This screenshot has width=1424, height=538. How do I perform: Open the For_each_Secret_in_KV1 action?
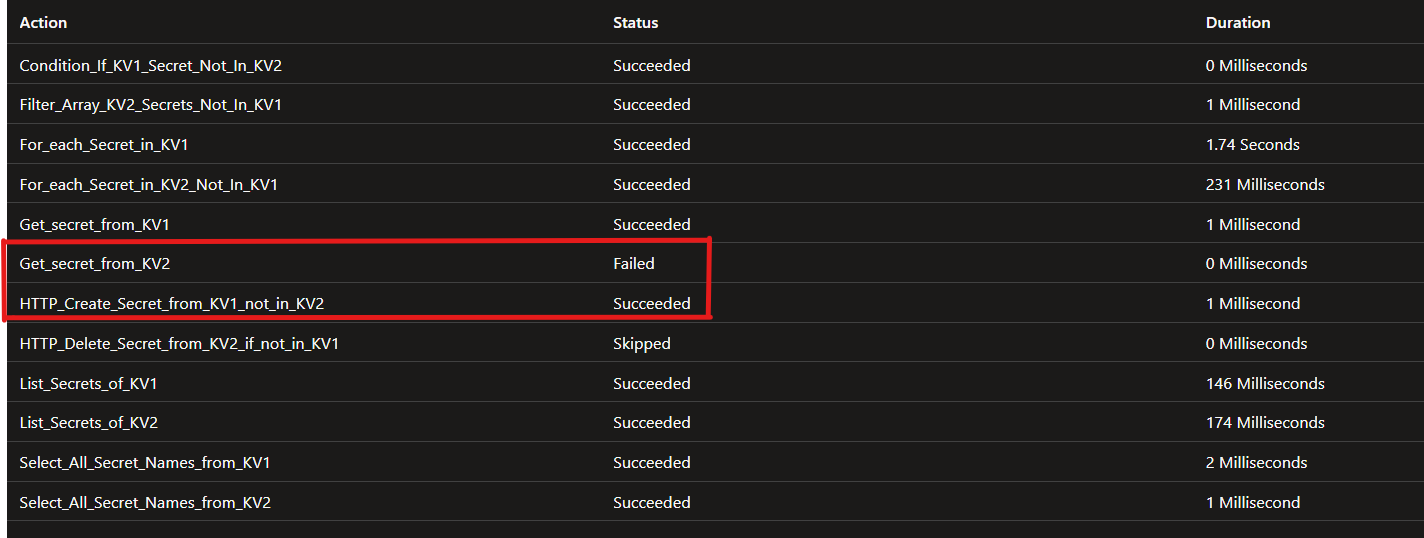(104, 145)
